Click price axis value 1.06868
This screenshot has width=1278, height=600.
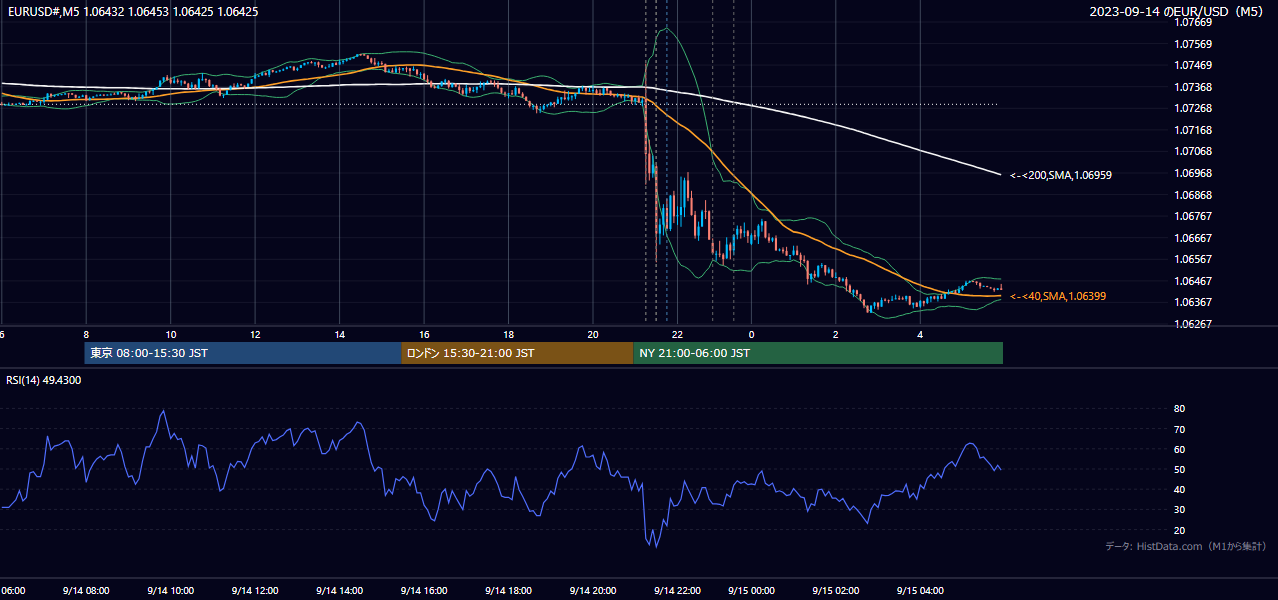(x=1192, y=195)
